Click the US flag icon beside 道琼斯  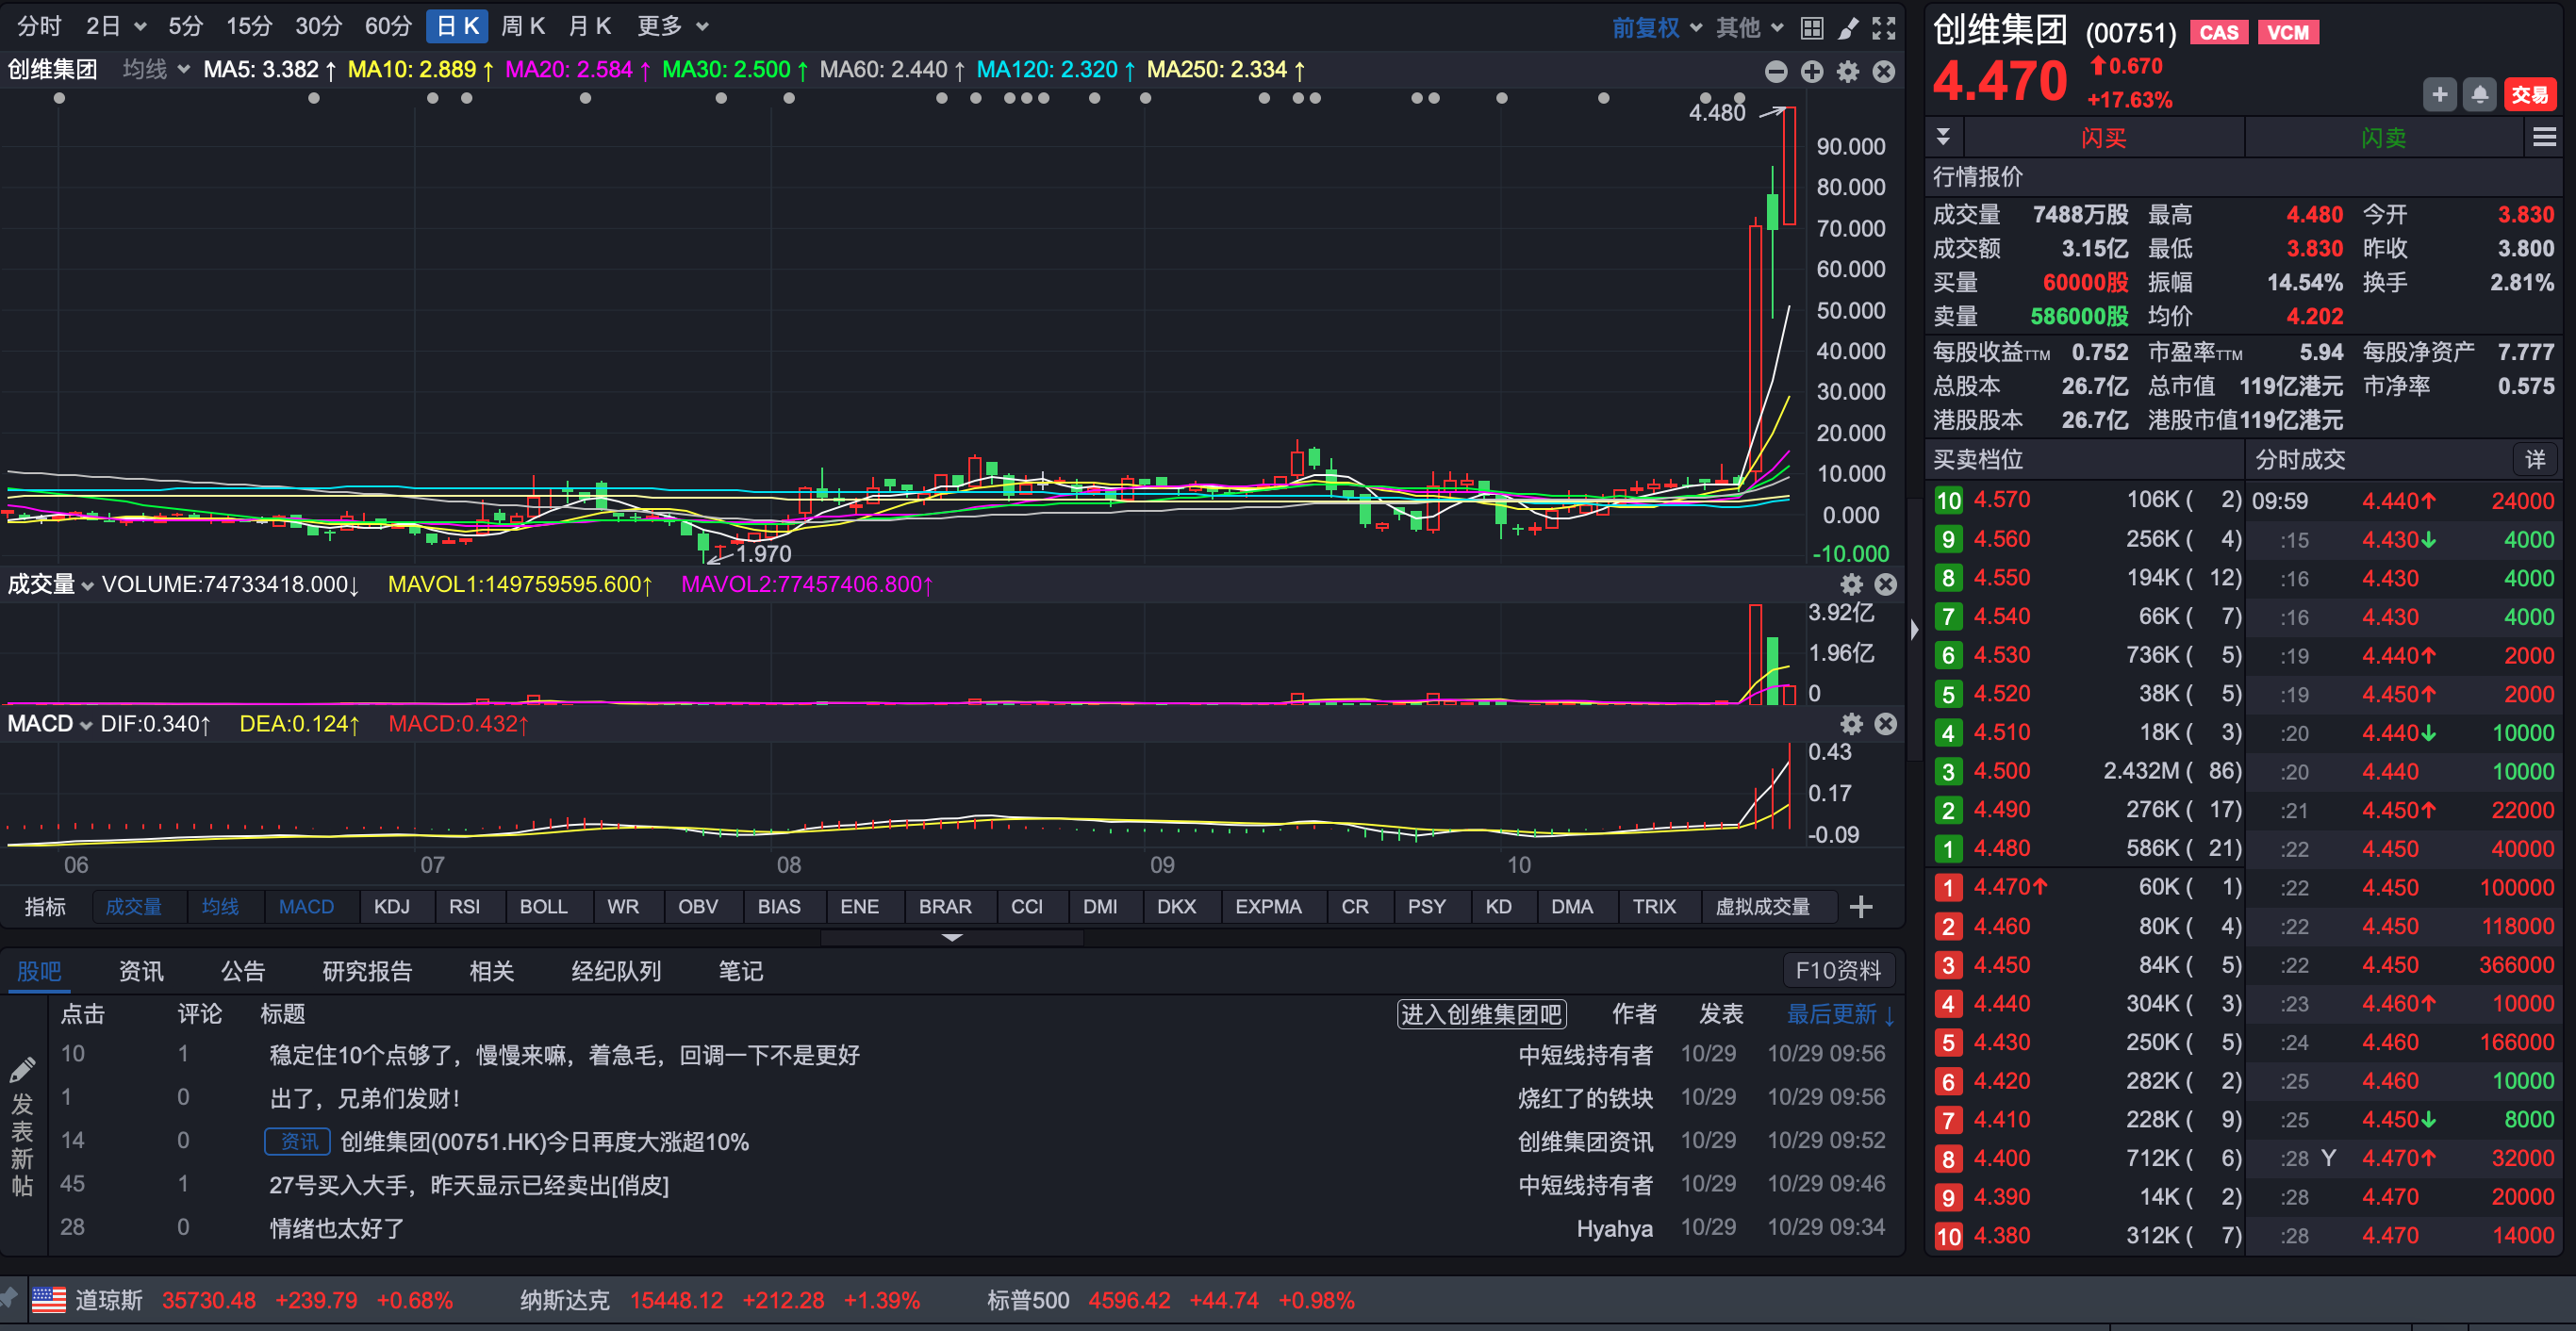click(x=48, y=1300)
